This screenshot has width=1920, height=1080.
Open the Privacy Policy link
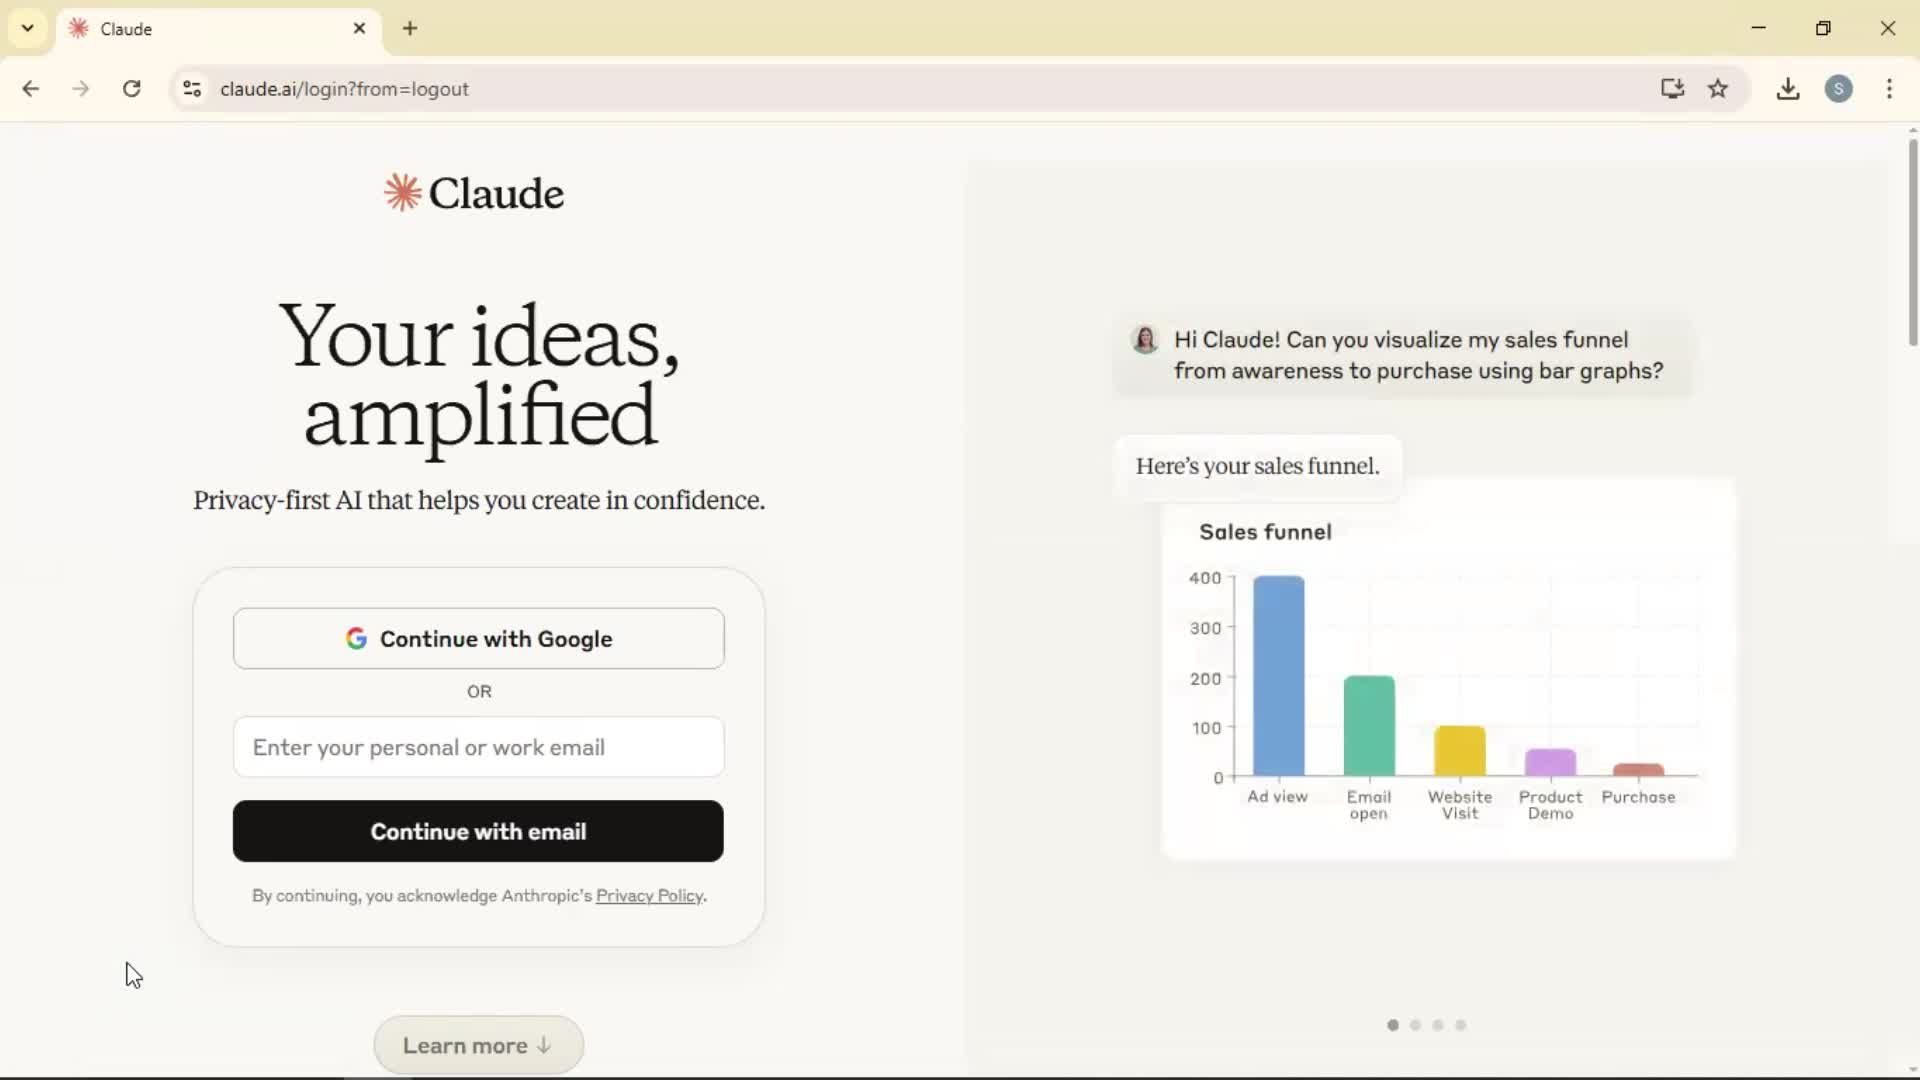(x=650, y=896)
